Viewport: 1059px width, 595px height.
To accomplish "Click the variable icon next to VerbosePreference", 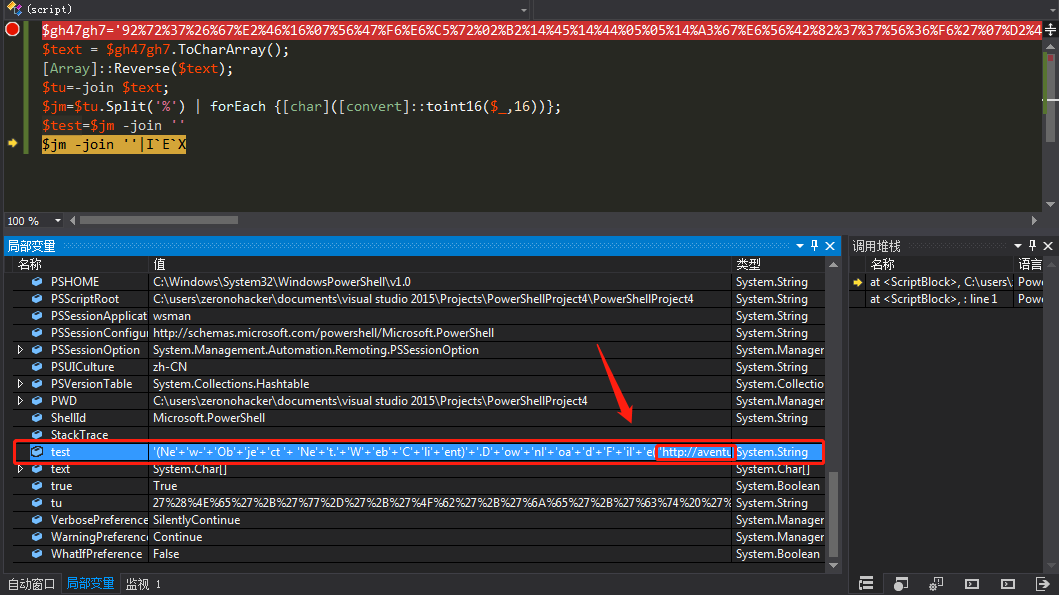I will pyautogui.click(x=37, y=519).
